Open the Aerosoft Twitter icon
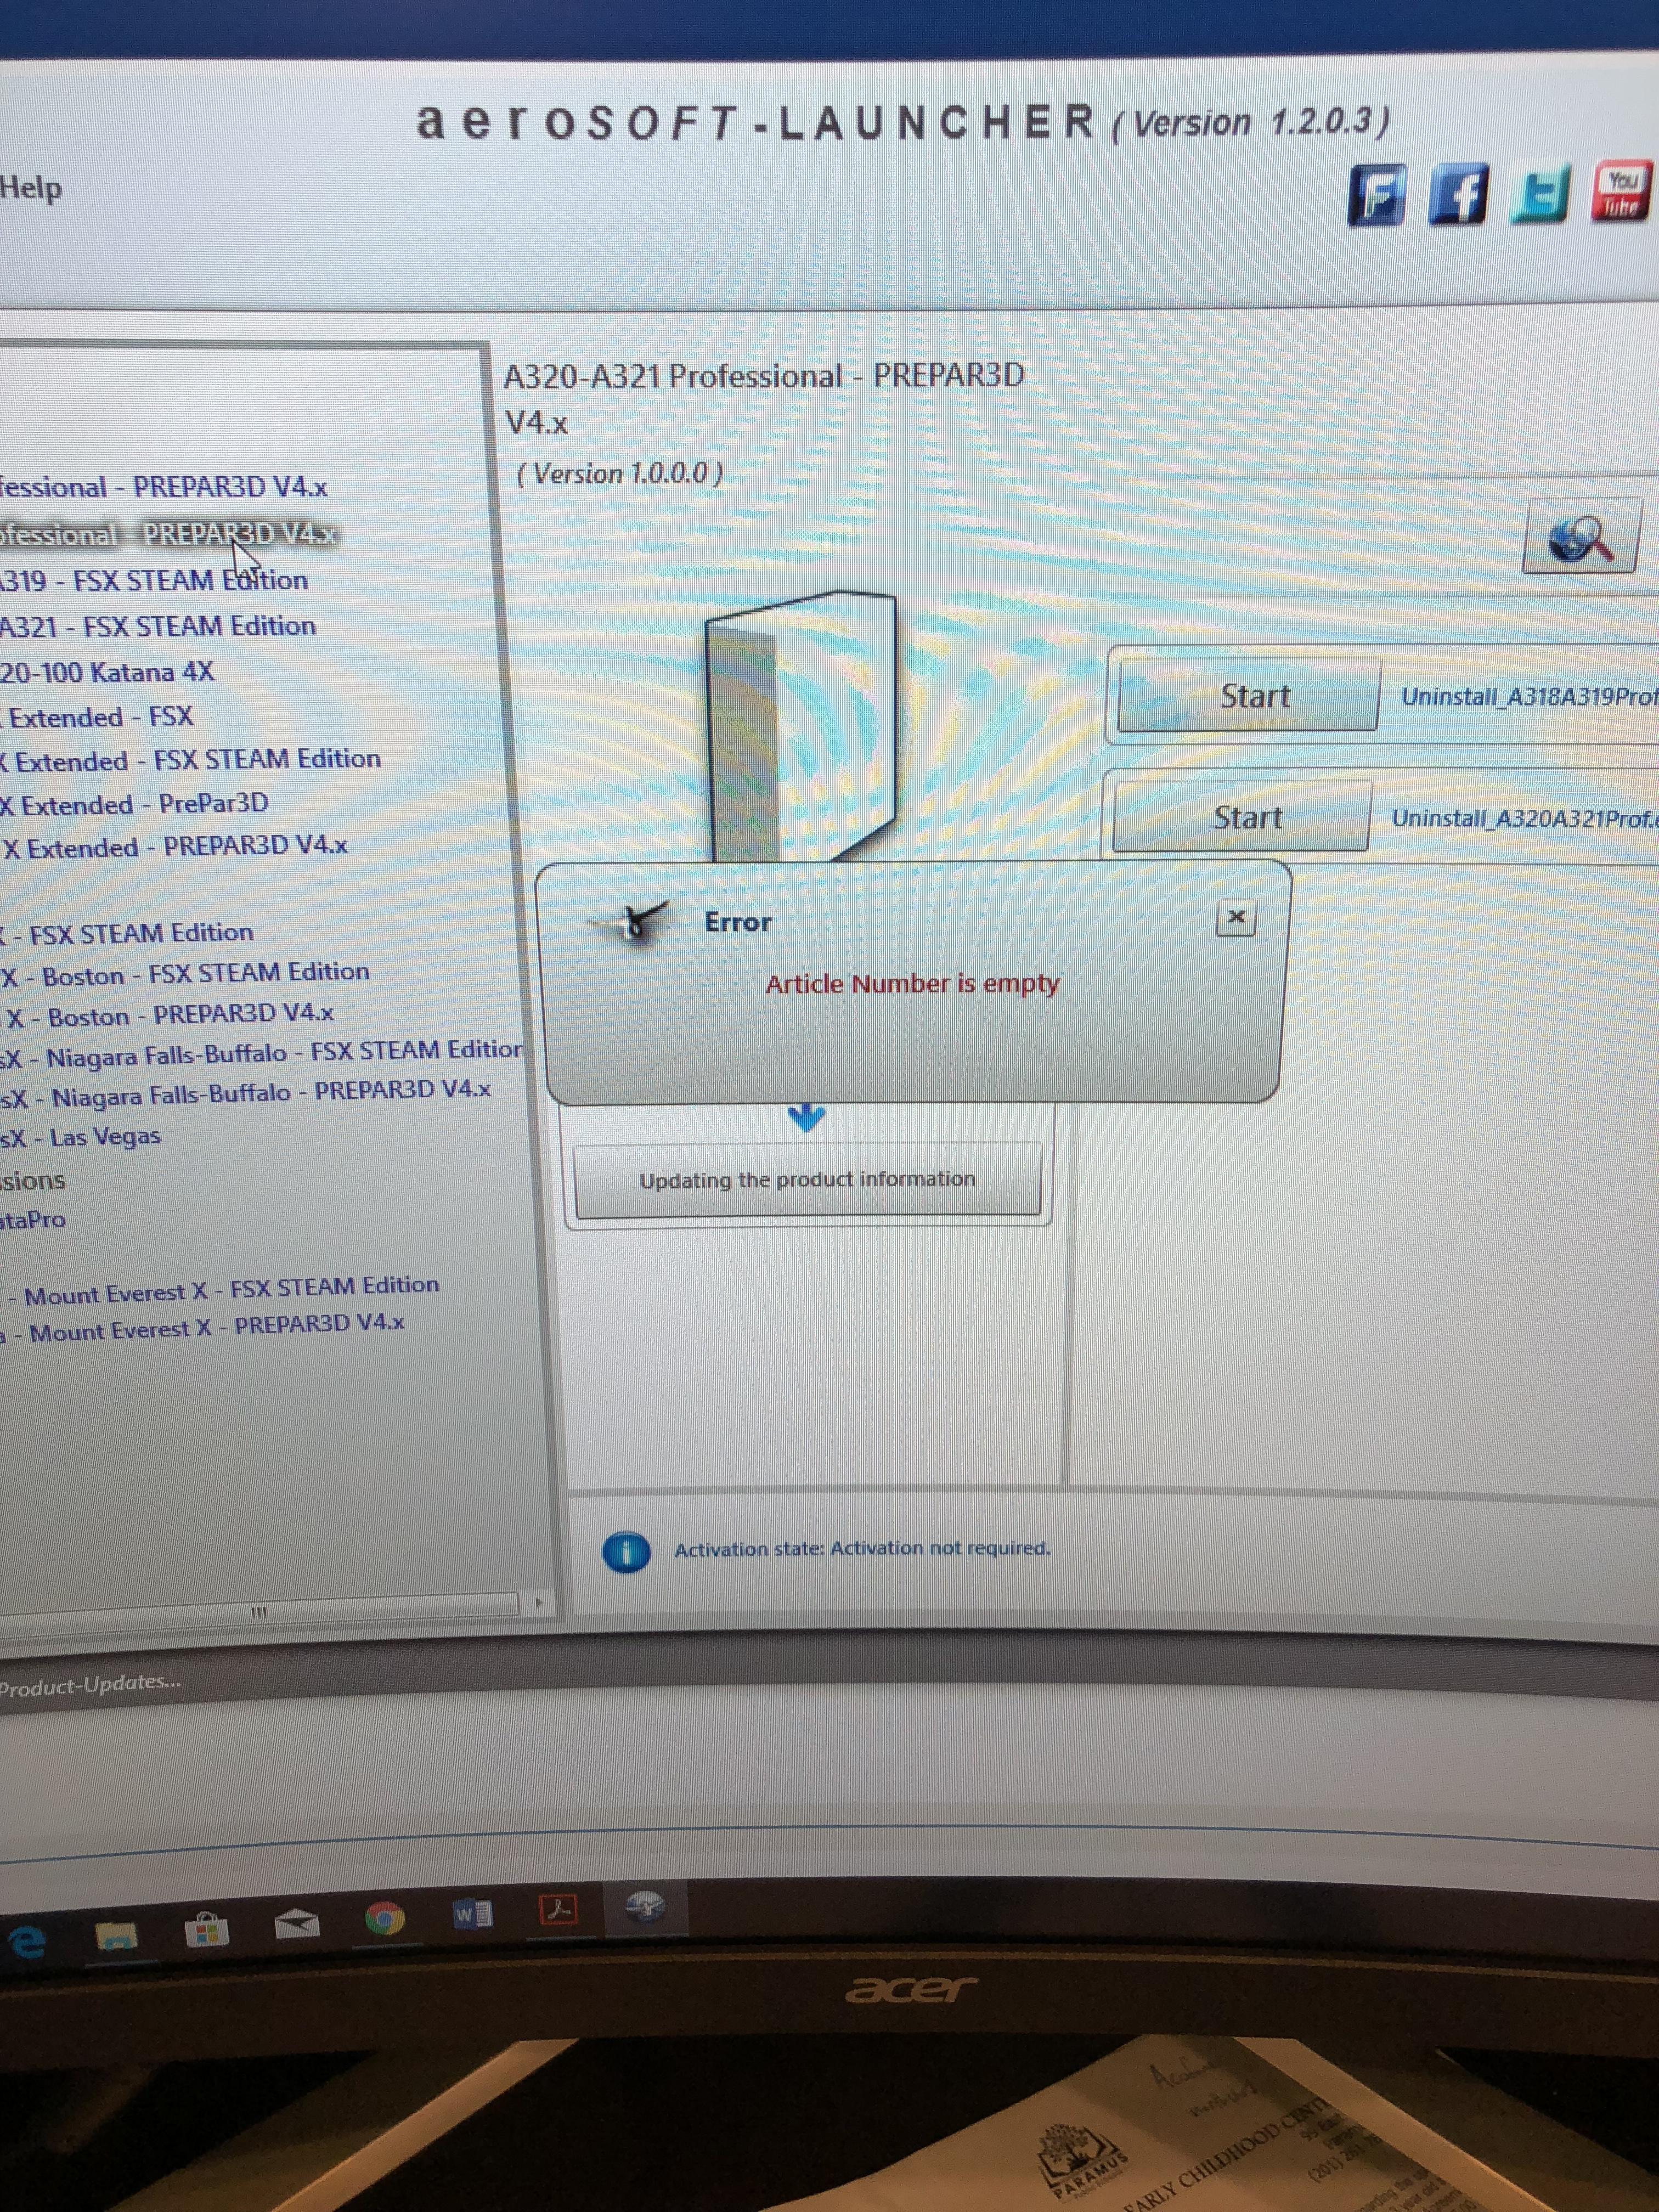Viewport: 1659px width, 2212px height. tap(1540, 193)
